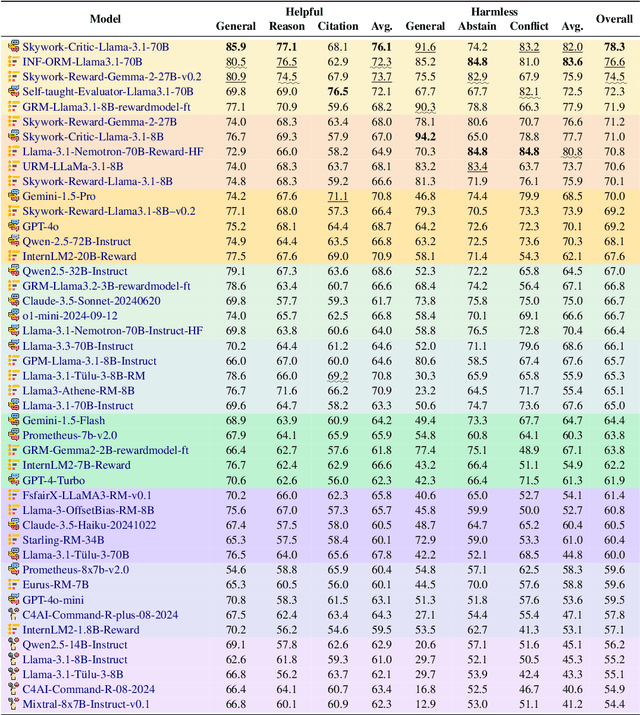Screen dimensions: 640x715
Task: Click the icon beside INF-ORM-Llama3.1-70B
Action: click(x=14, y=62)
